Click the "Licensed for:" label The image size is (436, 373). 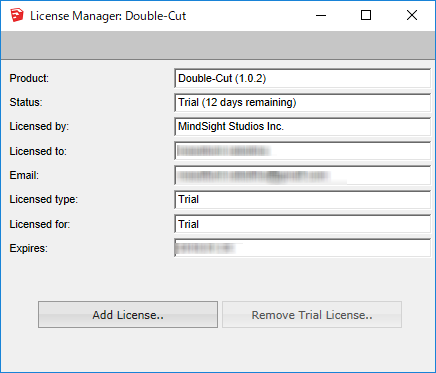[x=40, y=224]
